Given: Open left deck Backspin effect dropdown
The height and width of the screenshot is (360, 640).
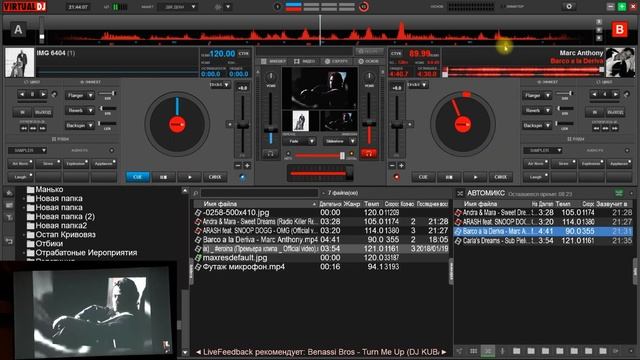Looking at the screenshot, I should tap(80, 125).
